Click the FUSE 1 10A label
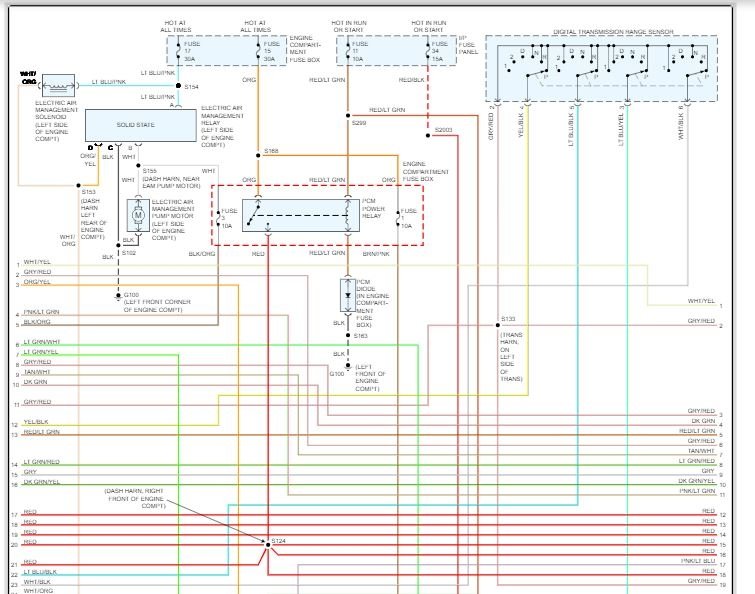Viewport: 755px width, 594px height. tap(409, 219)
